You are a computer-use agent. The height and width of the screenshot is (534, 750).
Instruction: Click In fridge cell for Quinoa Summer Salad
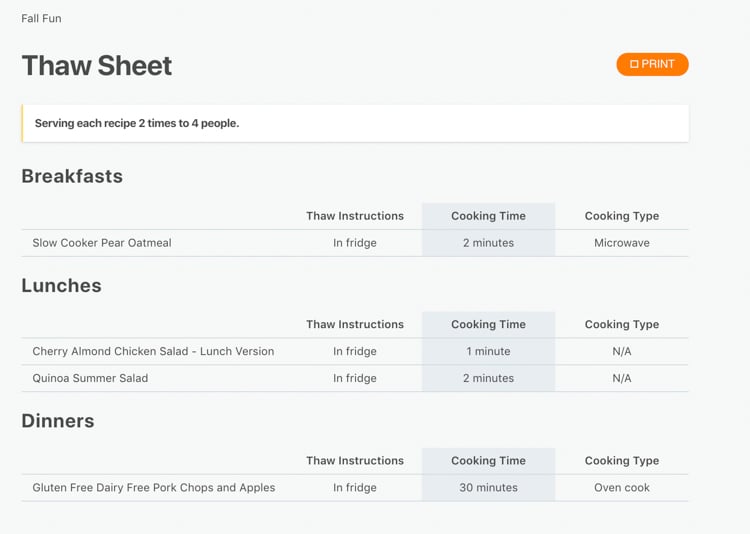[x=355, y=378]
